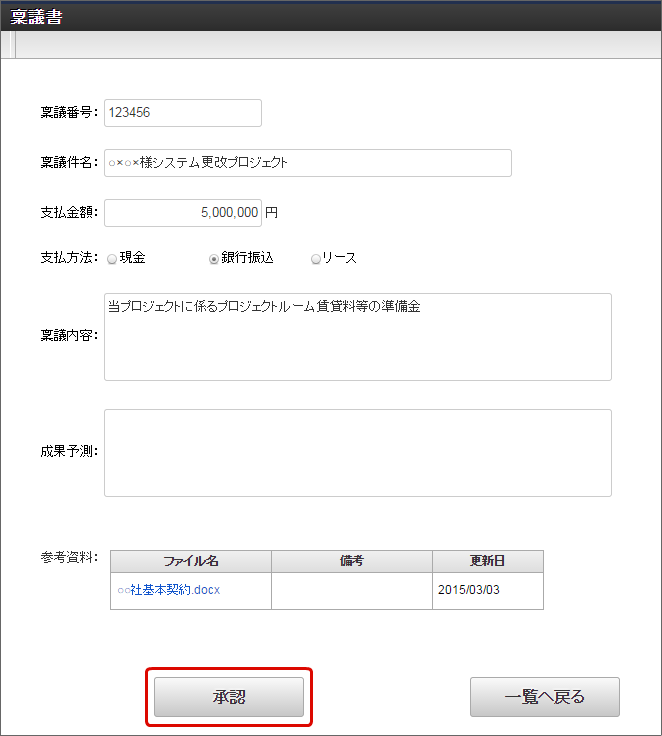Select the 現金 payment method
Viewport: 662px width, 736px height.
tap(112, 258)
